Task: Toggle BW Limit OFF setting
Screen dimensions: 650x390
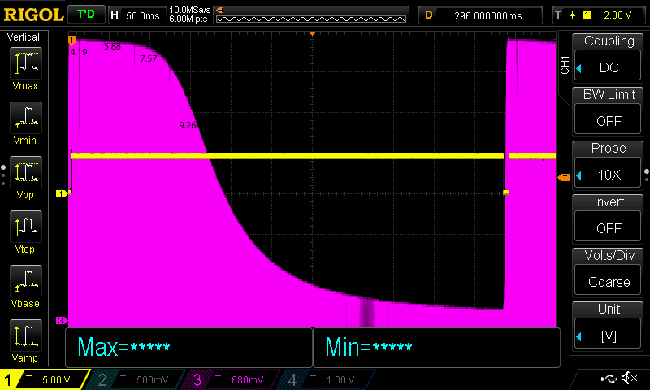Action: pyautogui.click(x=607, y=111)
